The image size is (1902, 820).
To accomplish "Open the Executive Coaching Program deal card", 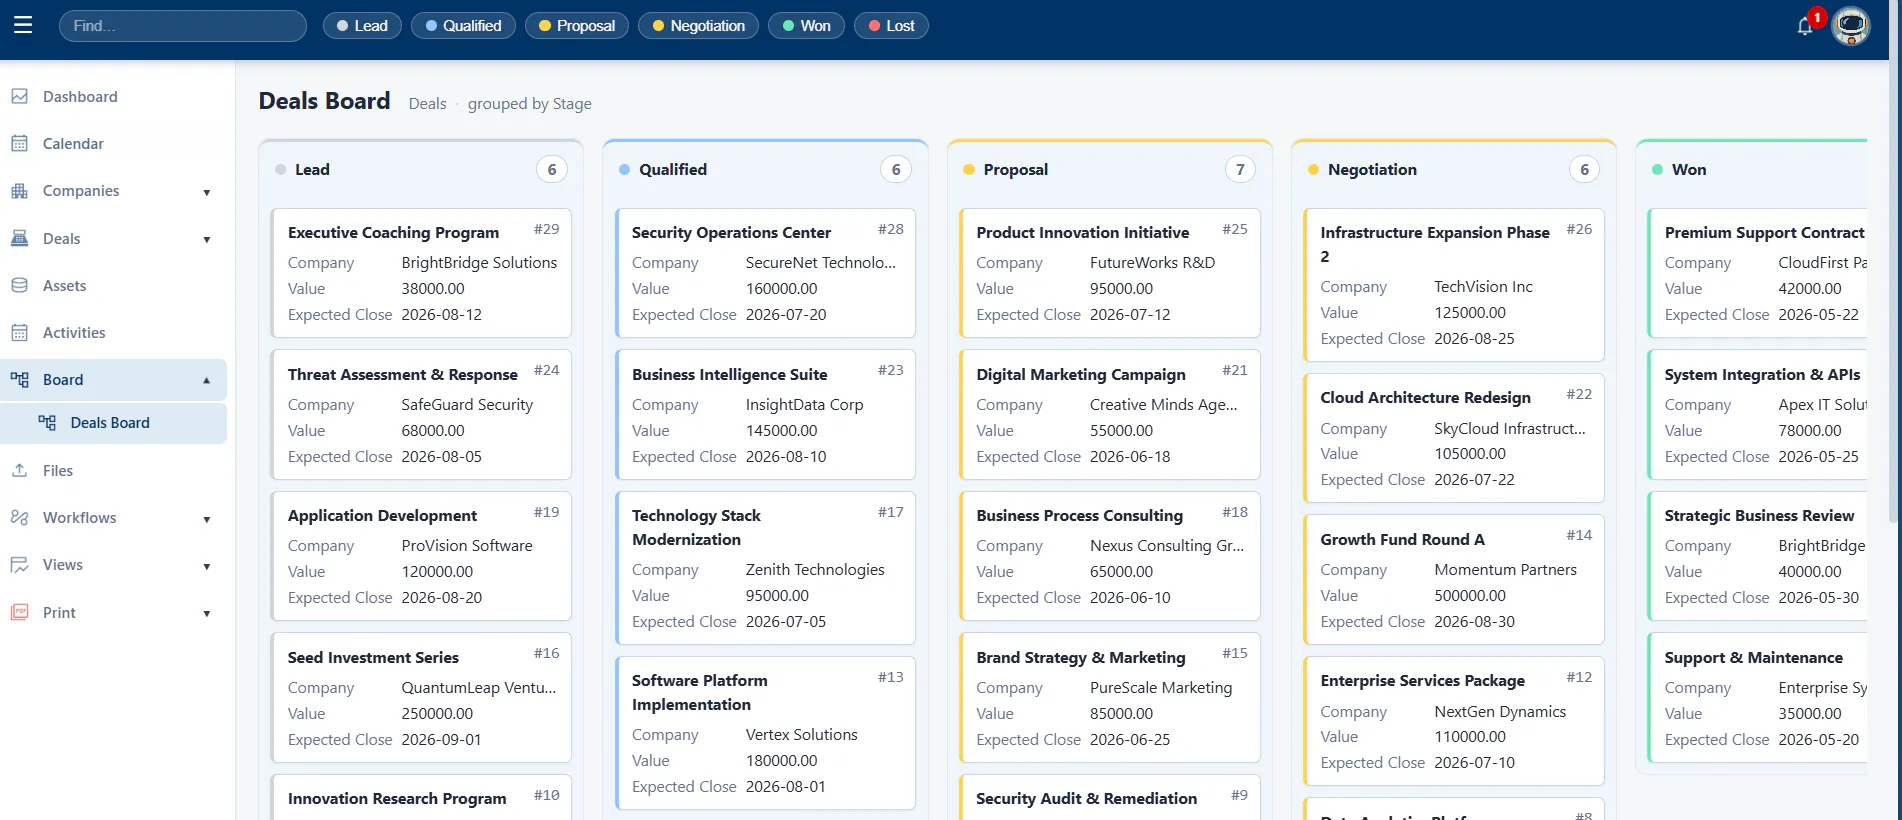I will [x=421, y=273].
